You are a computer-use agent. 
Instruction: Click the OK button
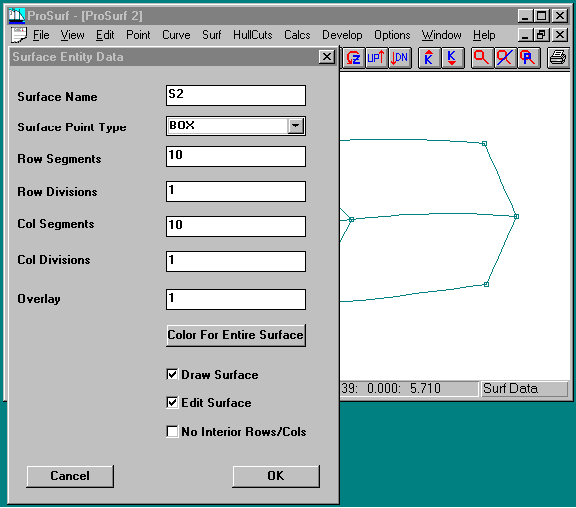pyautogui.click(x=276, y=476)
